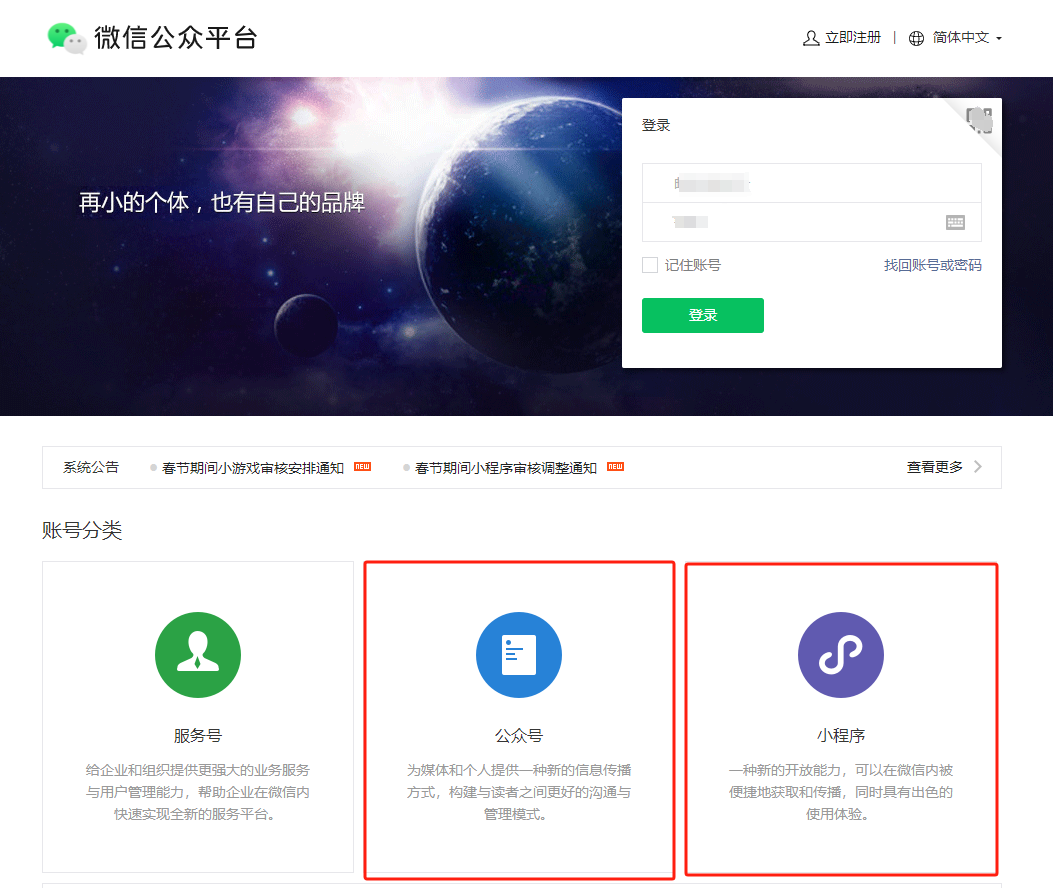
Task: Click the purple 小程序 icon
Action: point(841,655)
